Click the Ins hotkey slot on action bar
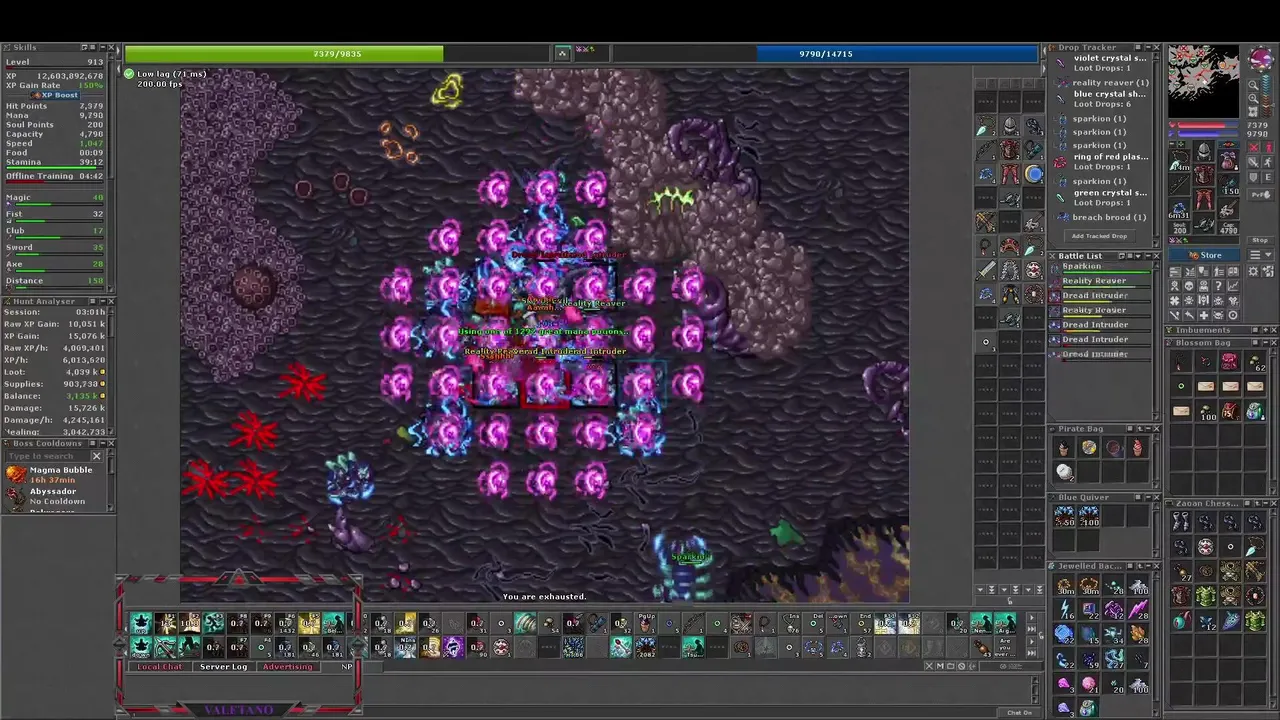This screenshot has width=1280, height=720. pos(790,623)
